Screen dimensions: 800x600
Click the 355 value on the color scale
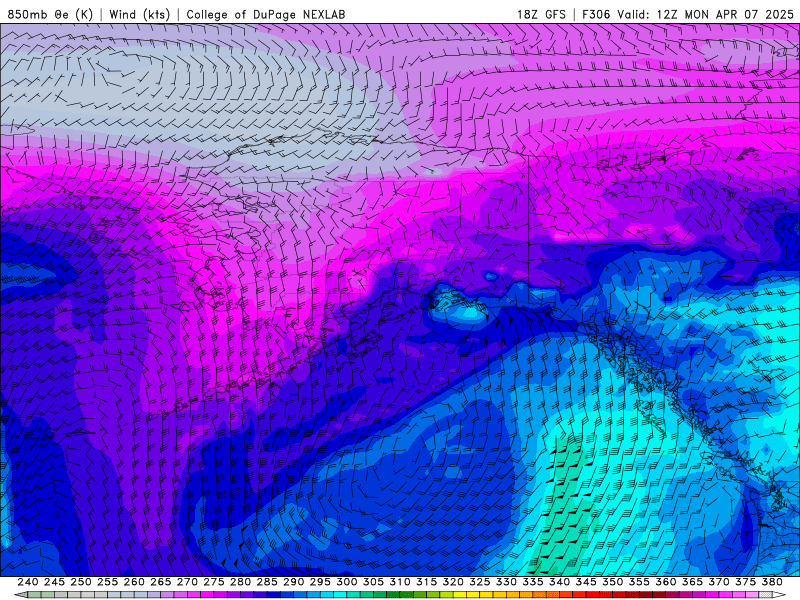pos(639,582)
